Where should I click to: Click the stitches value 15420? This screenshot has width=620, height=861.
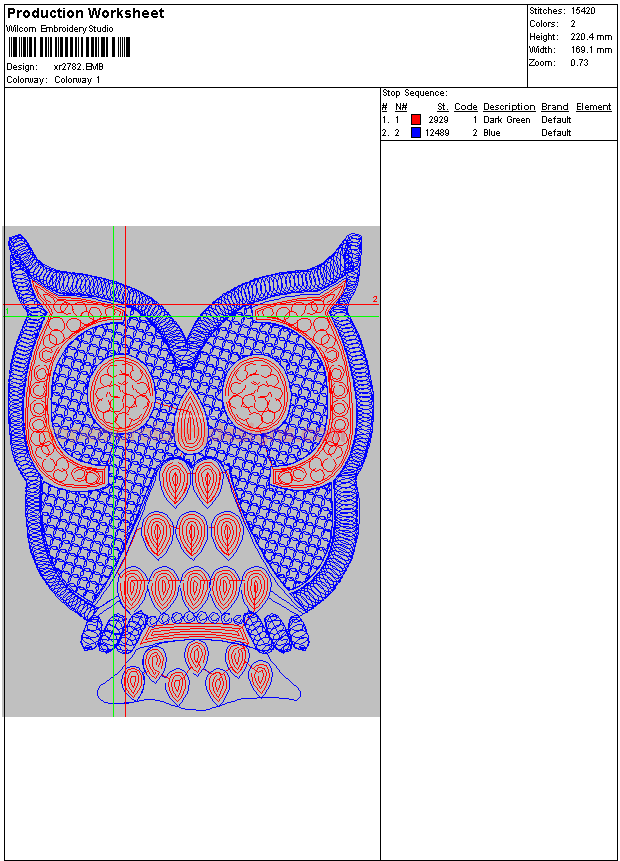coord(583,10)
